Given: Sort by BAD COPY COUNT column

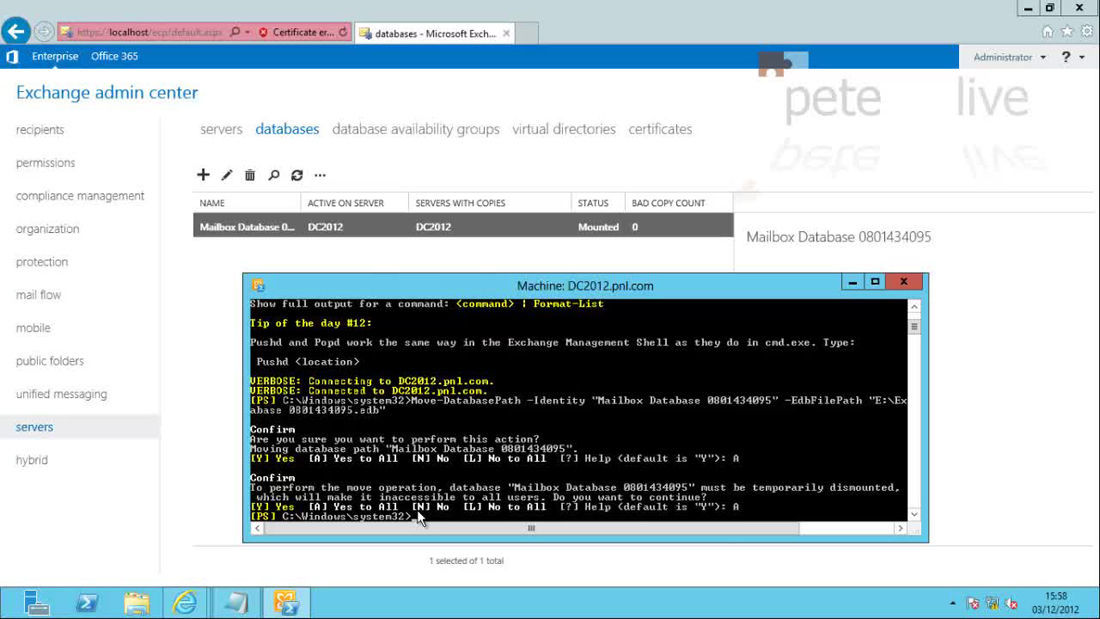Looking at the screenshot, I should [678, 203].
